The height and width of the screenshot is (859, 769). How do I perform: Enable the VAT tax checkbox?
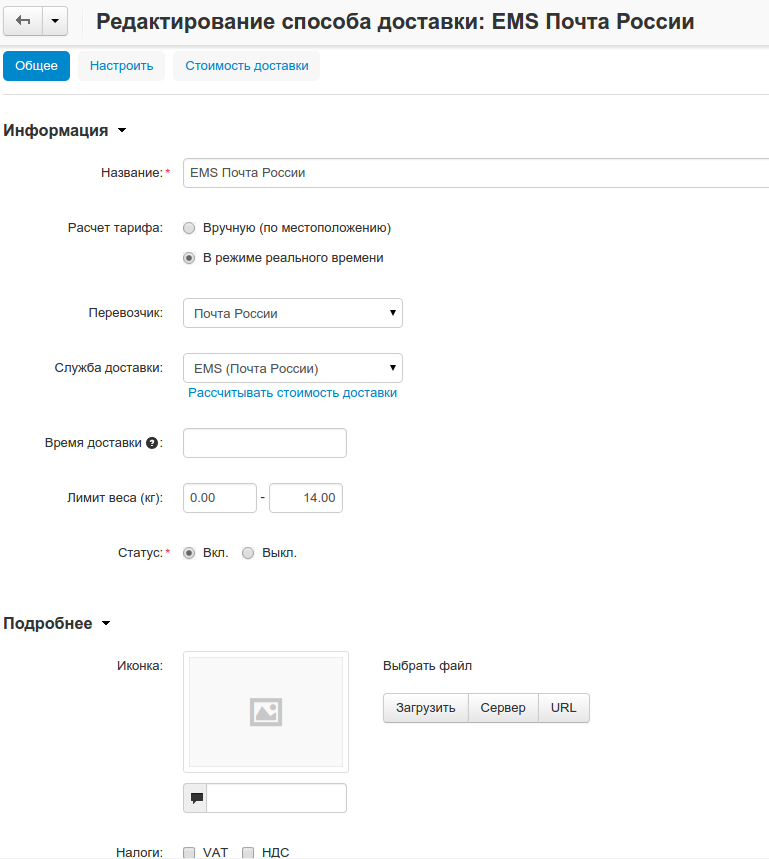point(189,853)
